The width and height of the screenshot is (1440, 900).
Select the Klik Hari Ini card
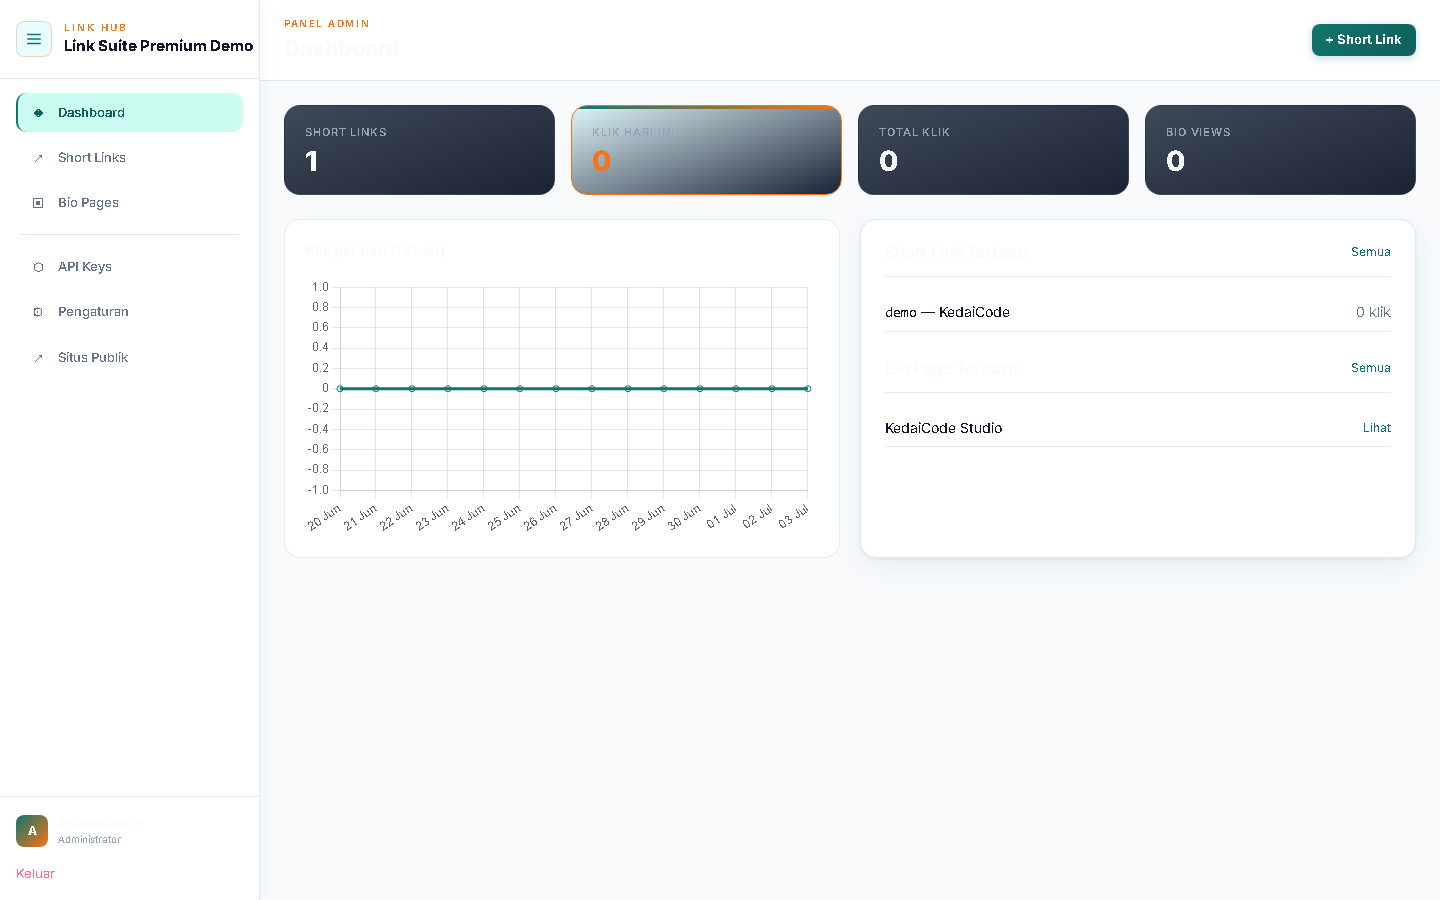(x=706, y=150)
